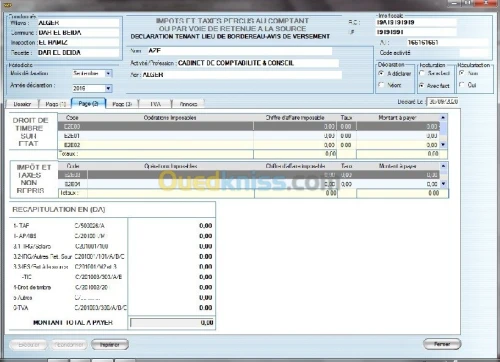This screenshot has width=500, height=362.
Task: Select the E2E02 row in timbre table
Action: (249, 145)
